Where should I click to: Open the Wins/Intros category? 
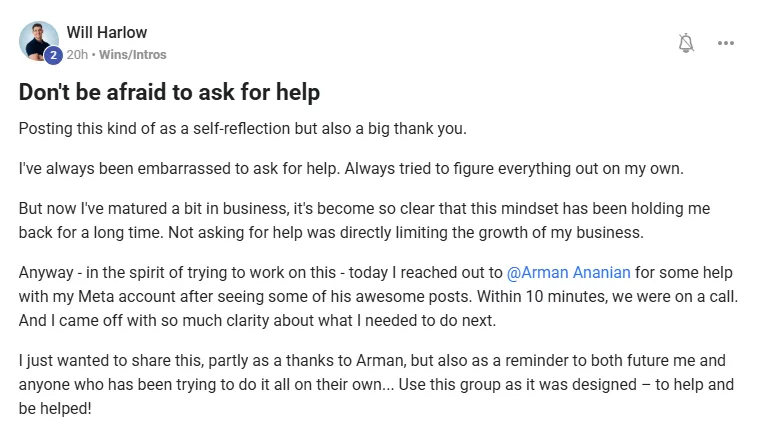[133, 55]
